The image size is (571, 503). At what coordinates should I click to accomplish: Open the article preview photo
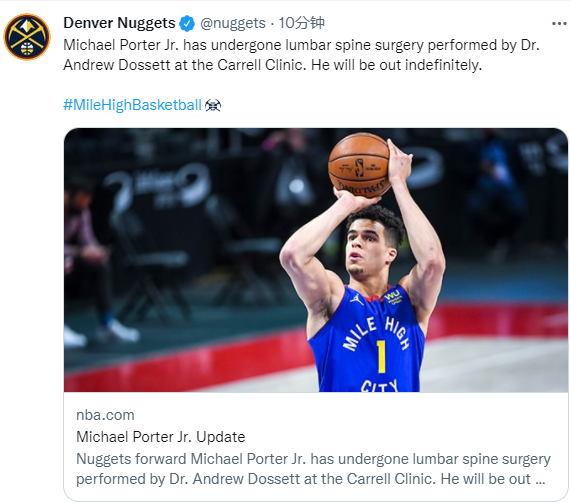[316, 260]
